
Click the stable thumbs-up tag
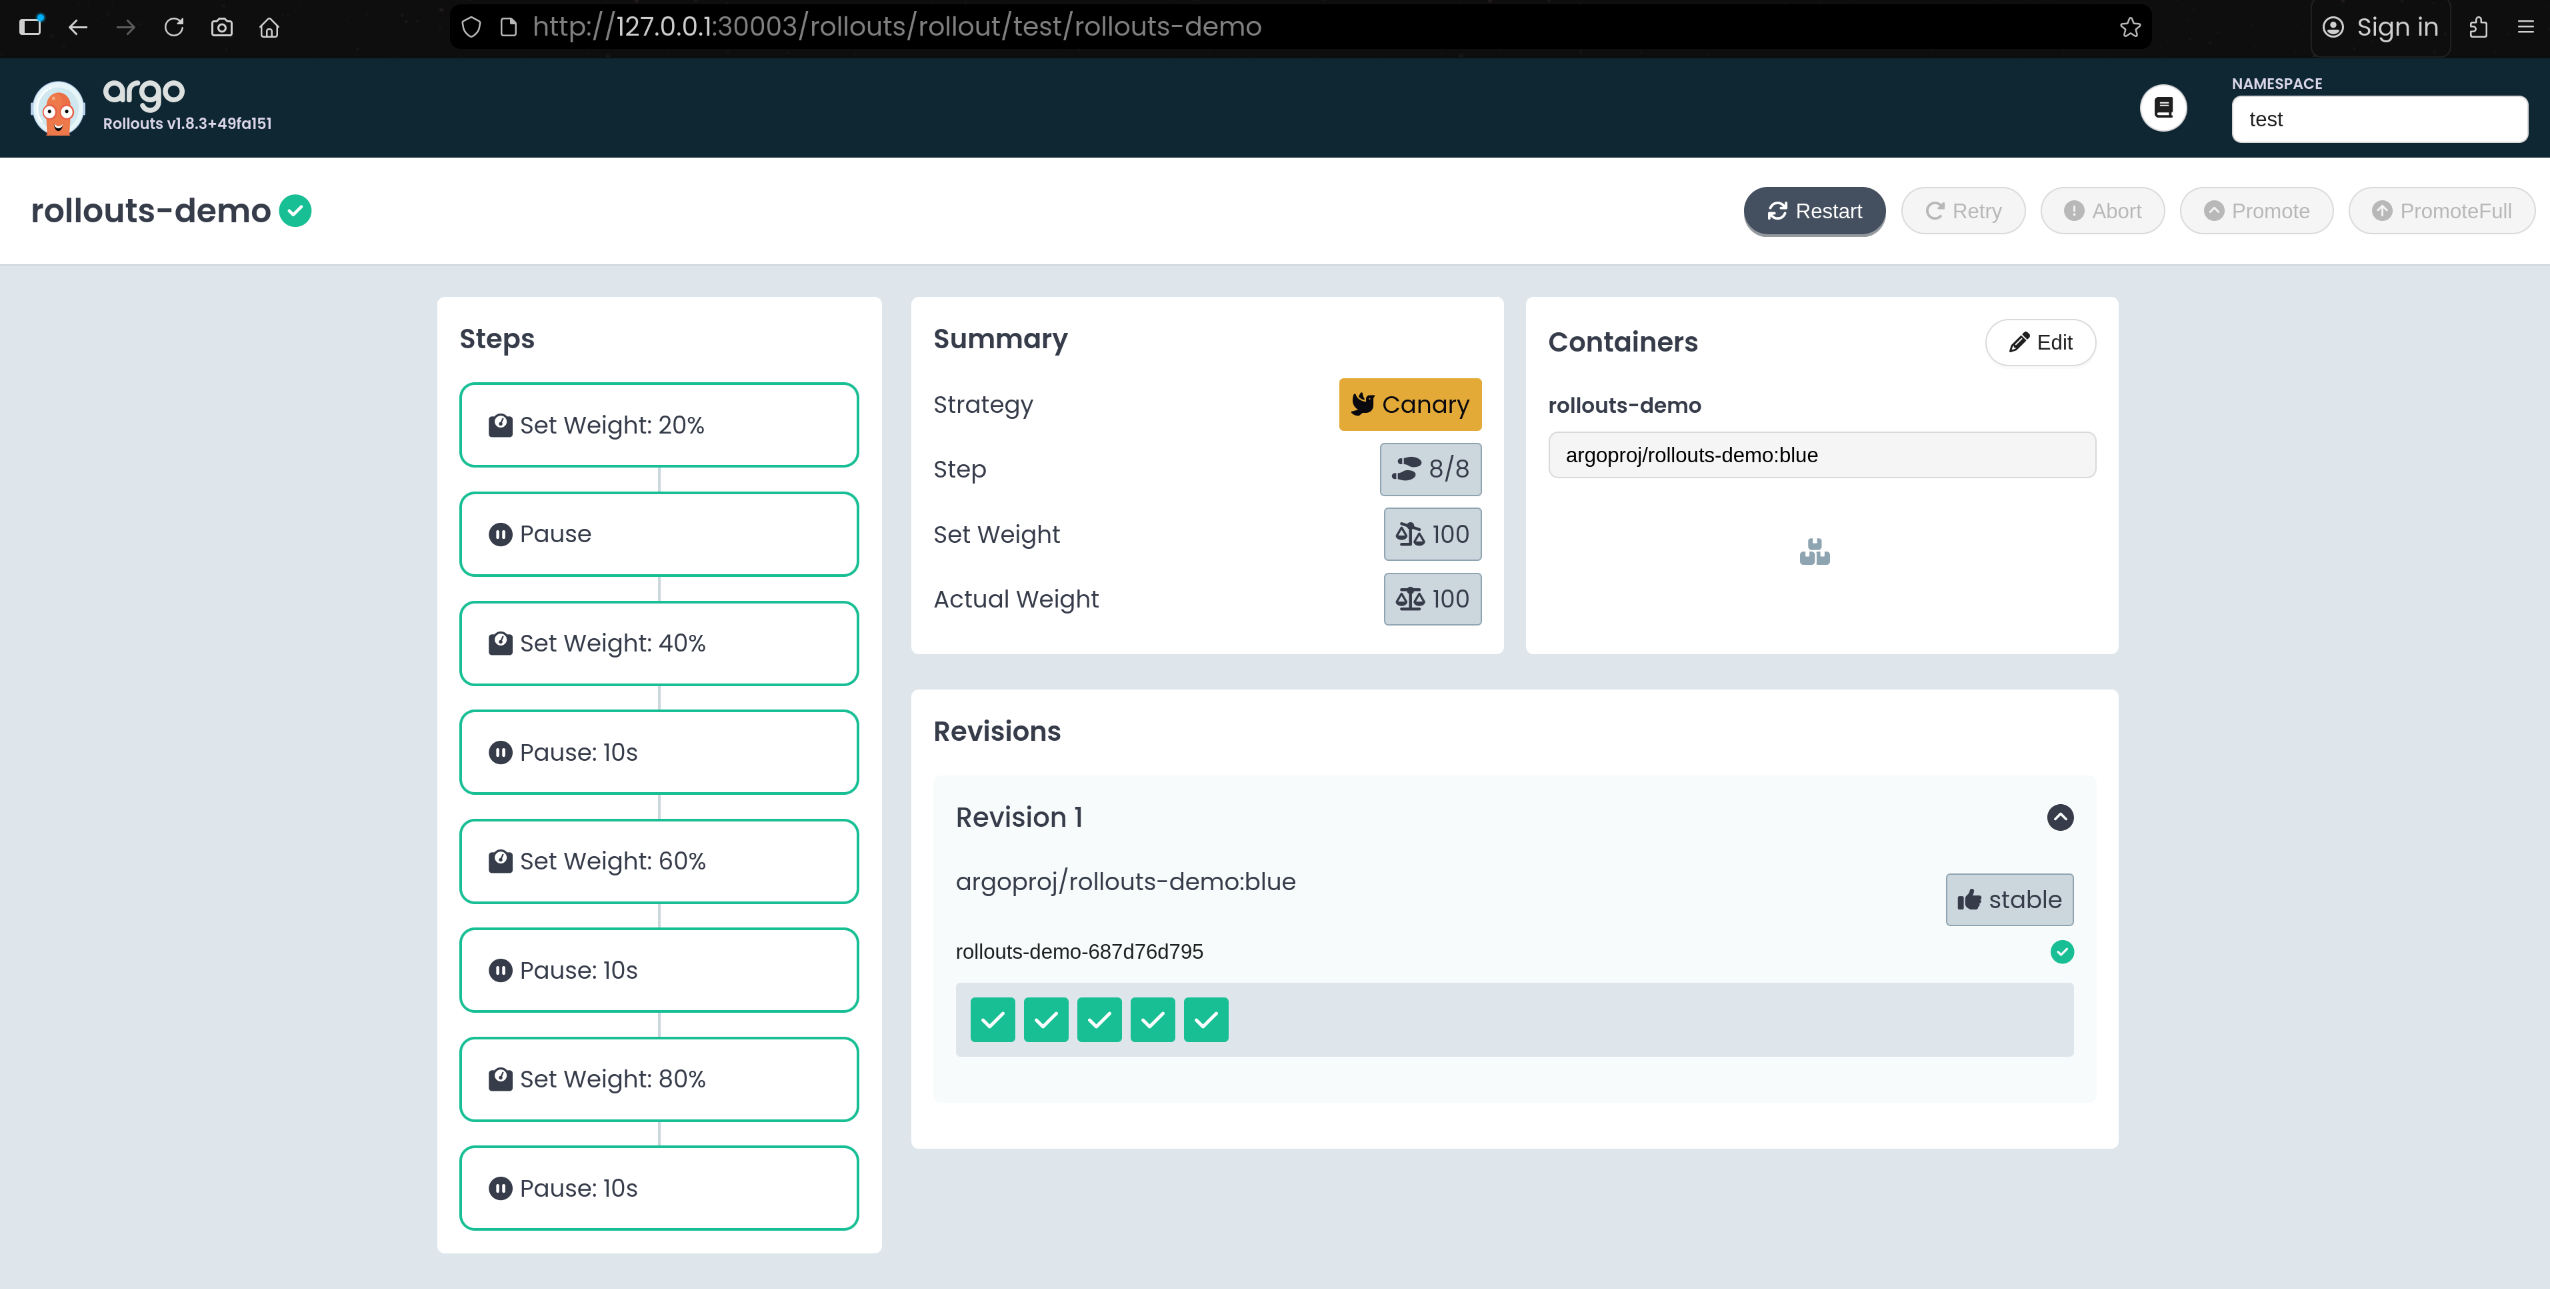(x=2009, y=899)
